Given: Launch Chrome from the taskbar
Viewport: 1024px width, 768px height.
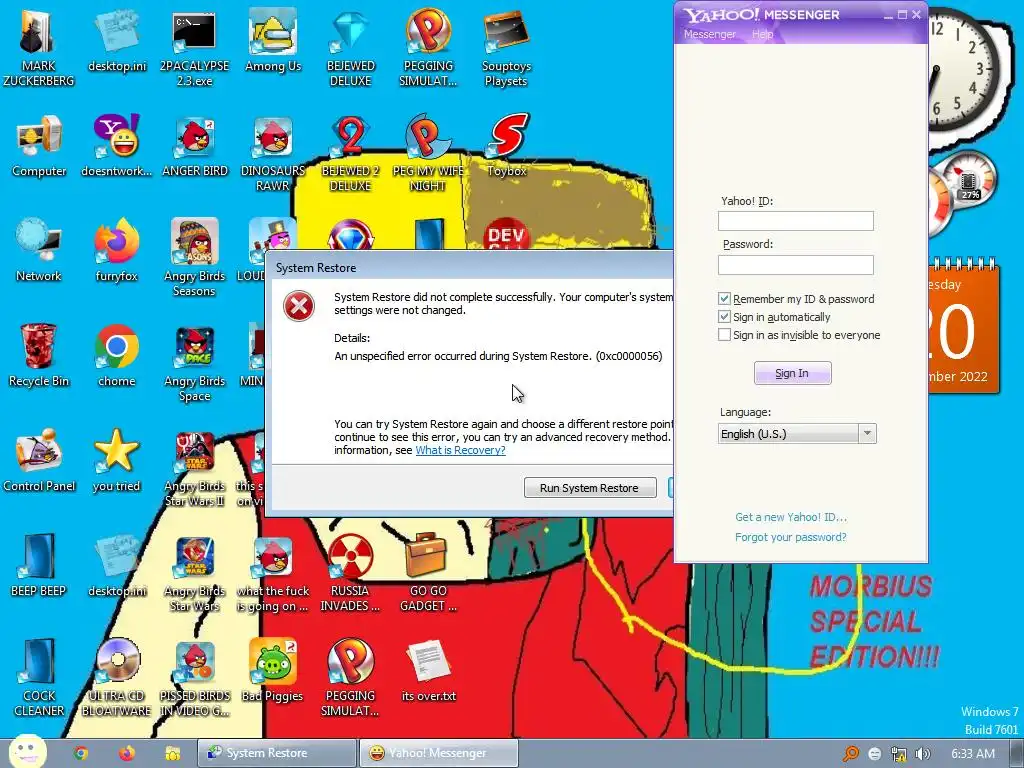Looking at the screenshot, I should [81, 753].
